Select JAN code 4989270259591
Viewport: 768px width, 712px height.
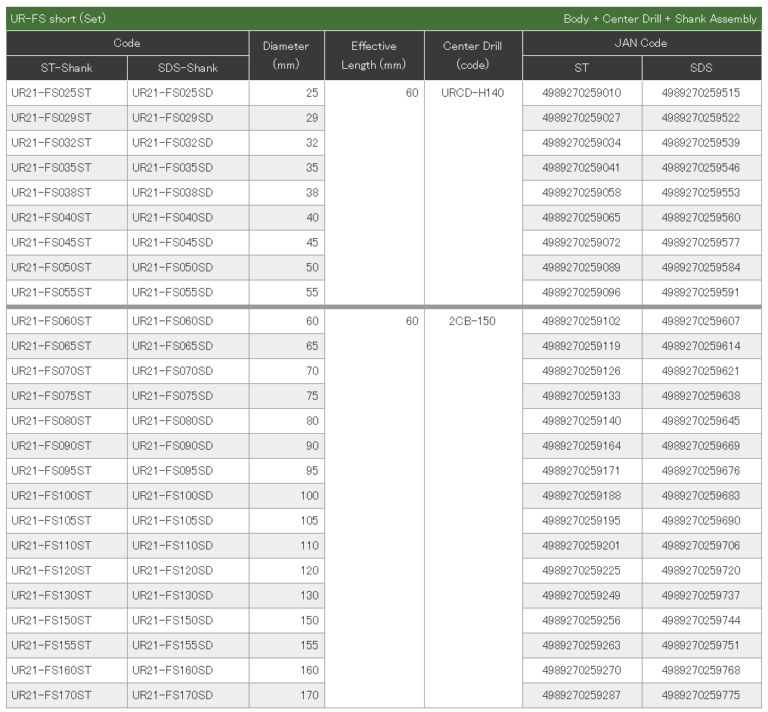point(700,292)
